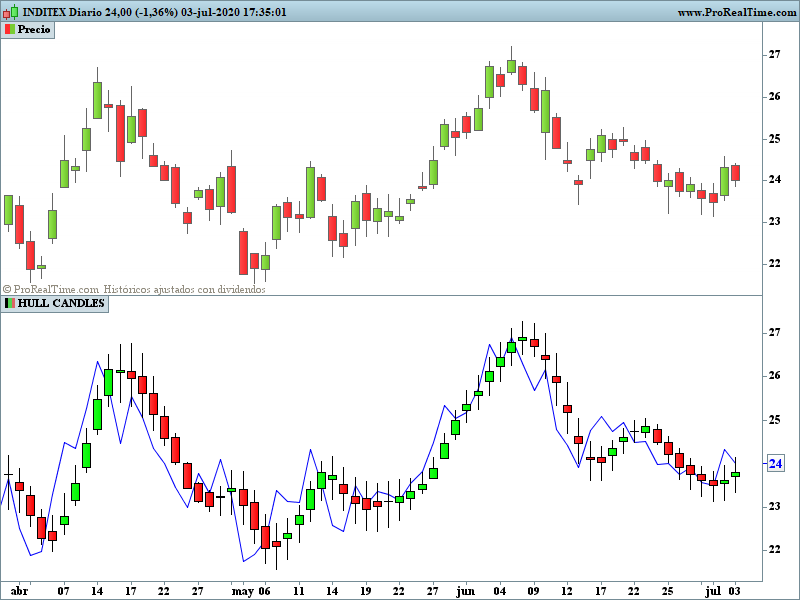800x600 pixels.
Task: Click the candlestick icon beside INDITEX title
Action: click(11, 12)
